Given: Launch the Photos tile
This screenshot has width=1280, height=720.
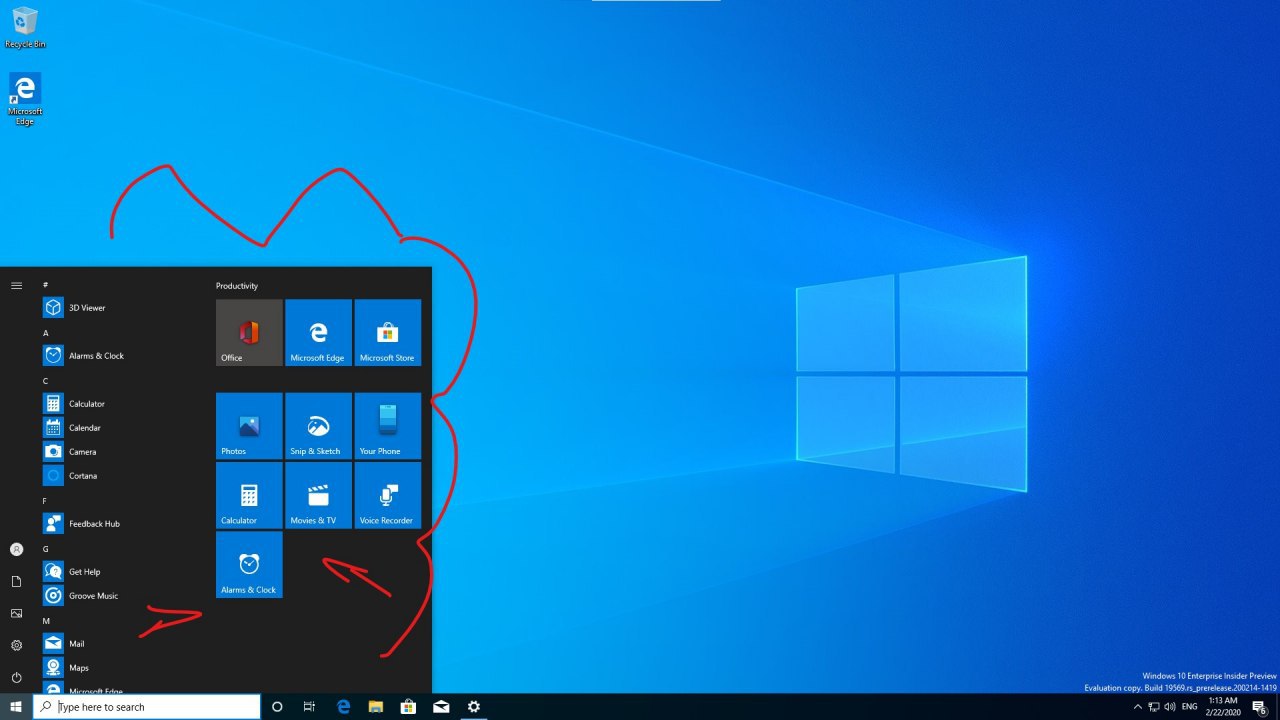Looking at the screenshot, I should [249, 426].
